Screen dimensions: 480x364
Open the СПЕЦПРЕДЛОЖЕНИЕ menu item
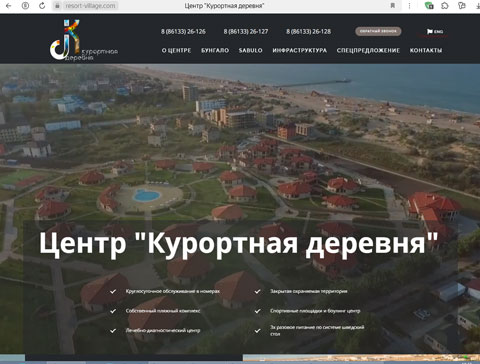[x=368, y=50]
